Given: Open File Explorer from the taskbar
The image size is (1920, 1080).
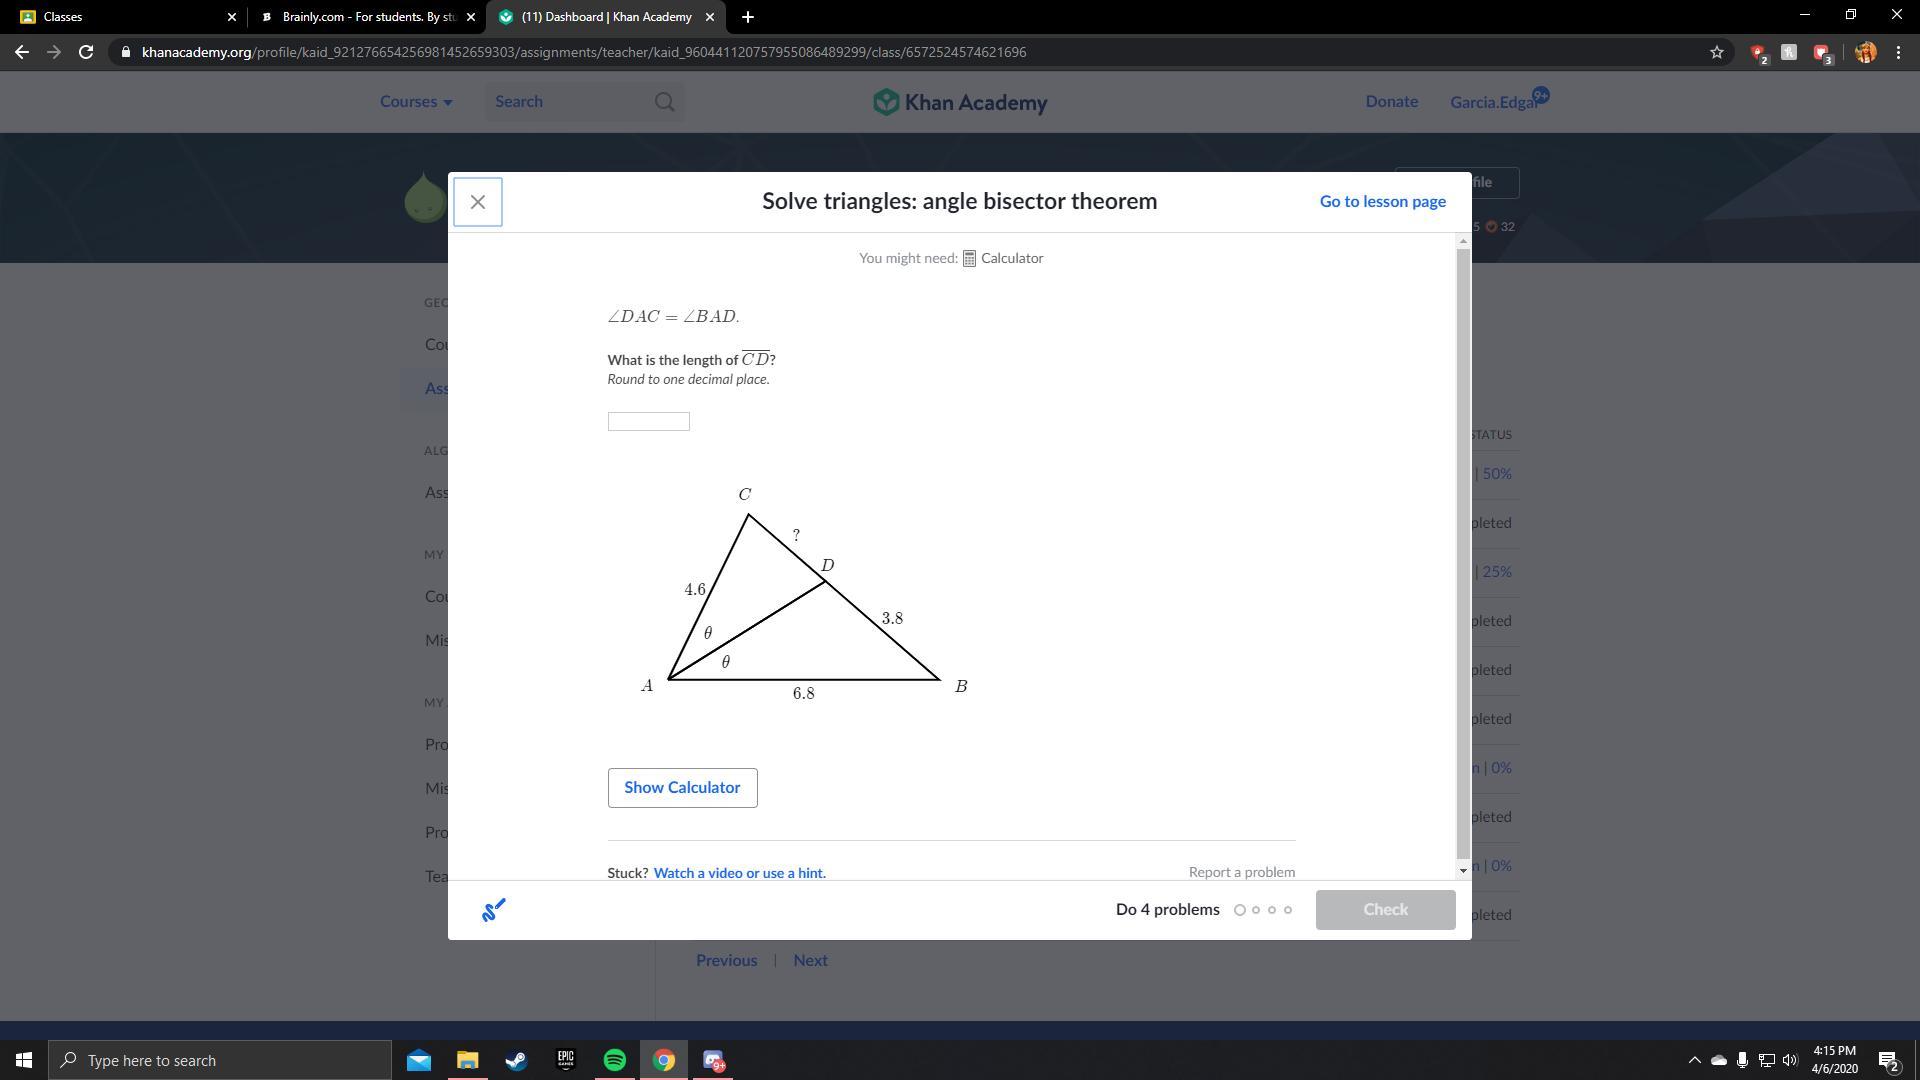Looking at the screenshot, I should 468,1060.
